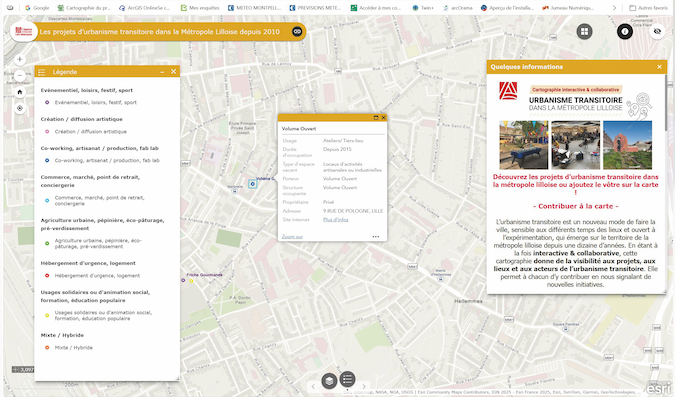Open the arcOrama bookmark
The image size is (675, 397).
tap(458, 8)
